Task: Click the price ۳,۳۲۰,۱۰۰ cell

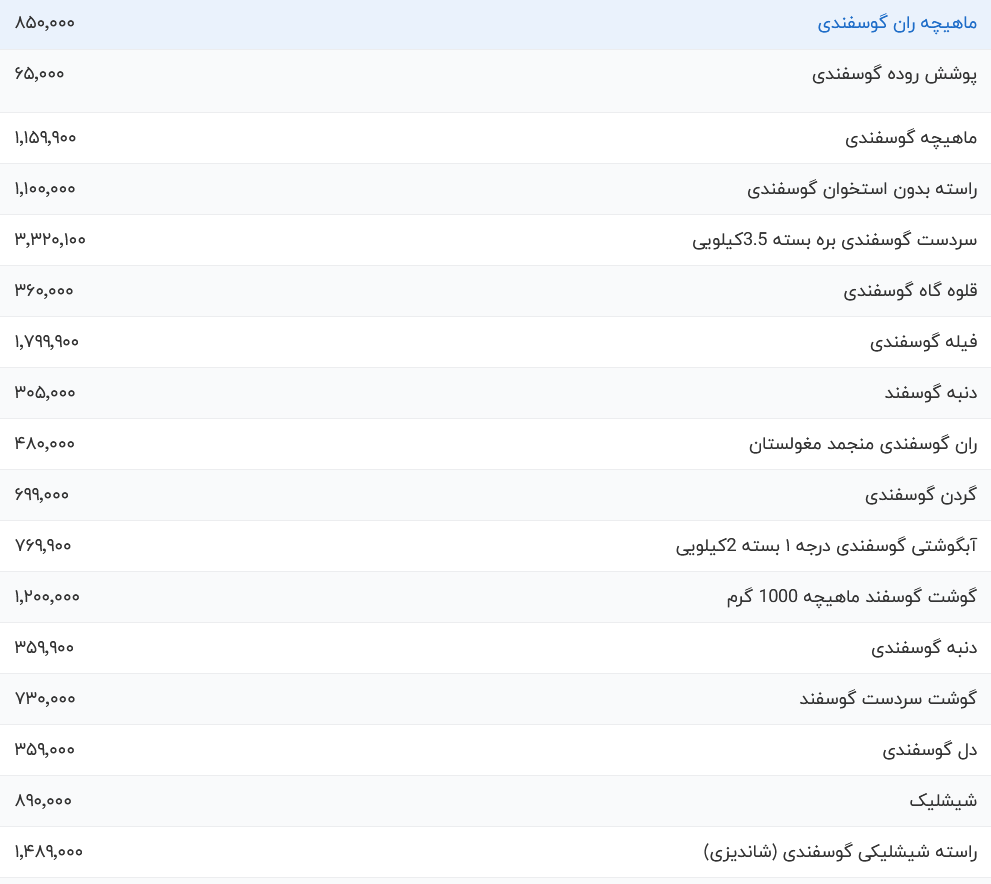Action: pos(50,239)
